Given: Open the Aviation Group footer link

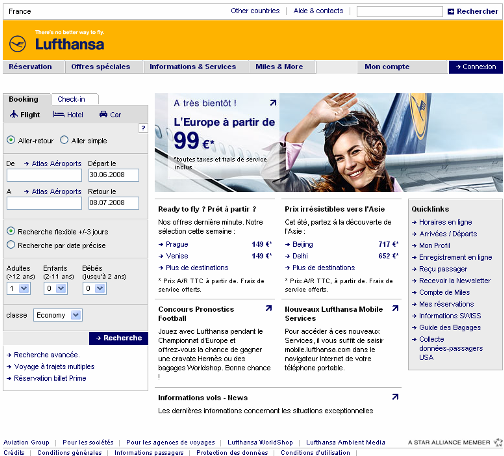Looking at the screenshot, I should coord(26,442).
